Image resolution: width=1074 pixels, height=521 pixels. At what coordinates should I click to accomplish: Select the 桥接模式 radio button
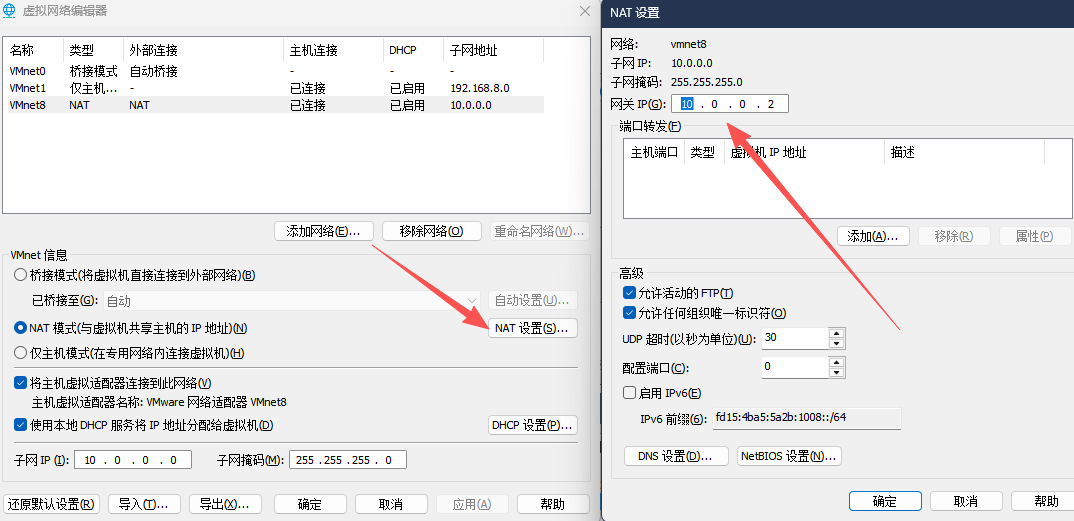point(20,275)
